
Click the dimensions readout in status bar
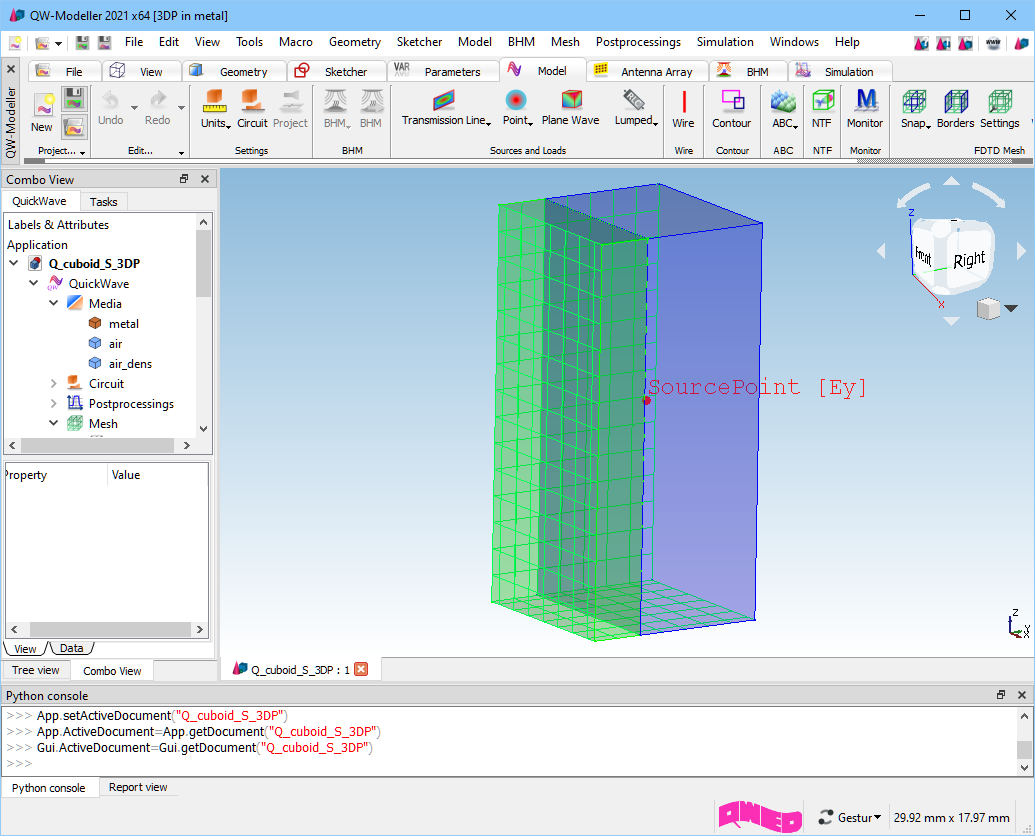(x=951, y=818)
